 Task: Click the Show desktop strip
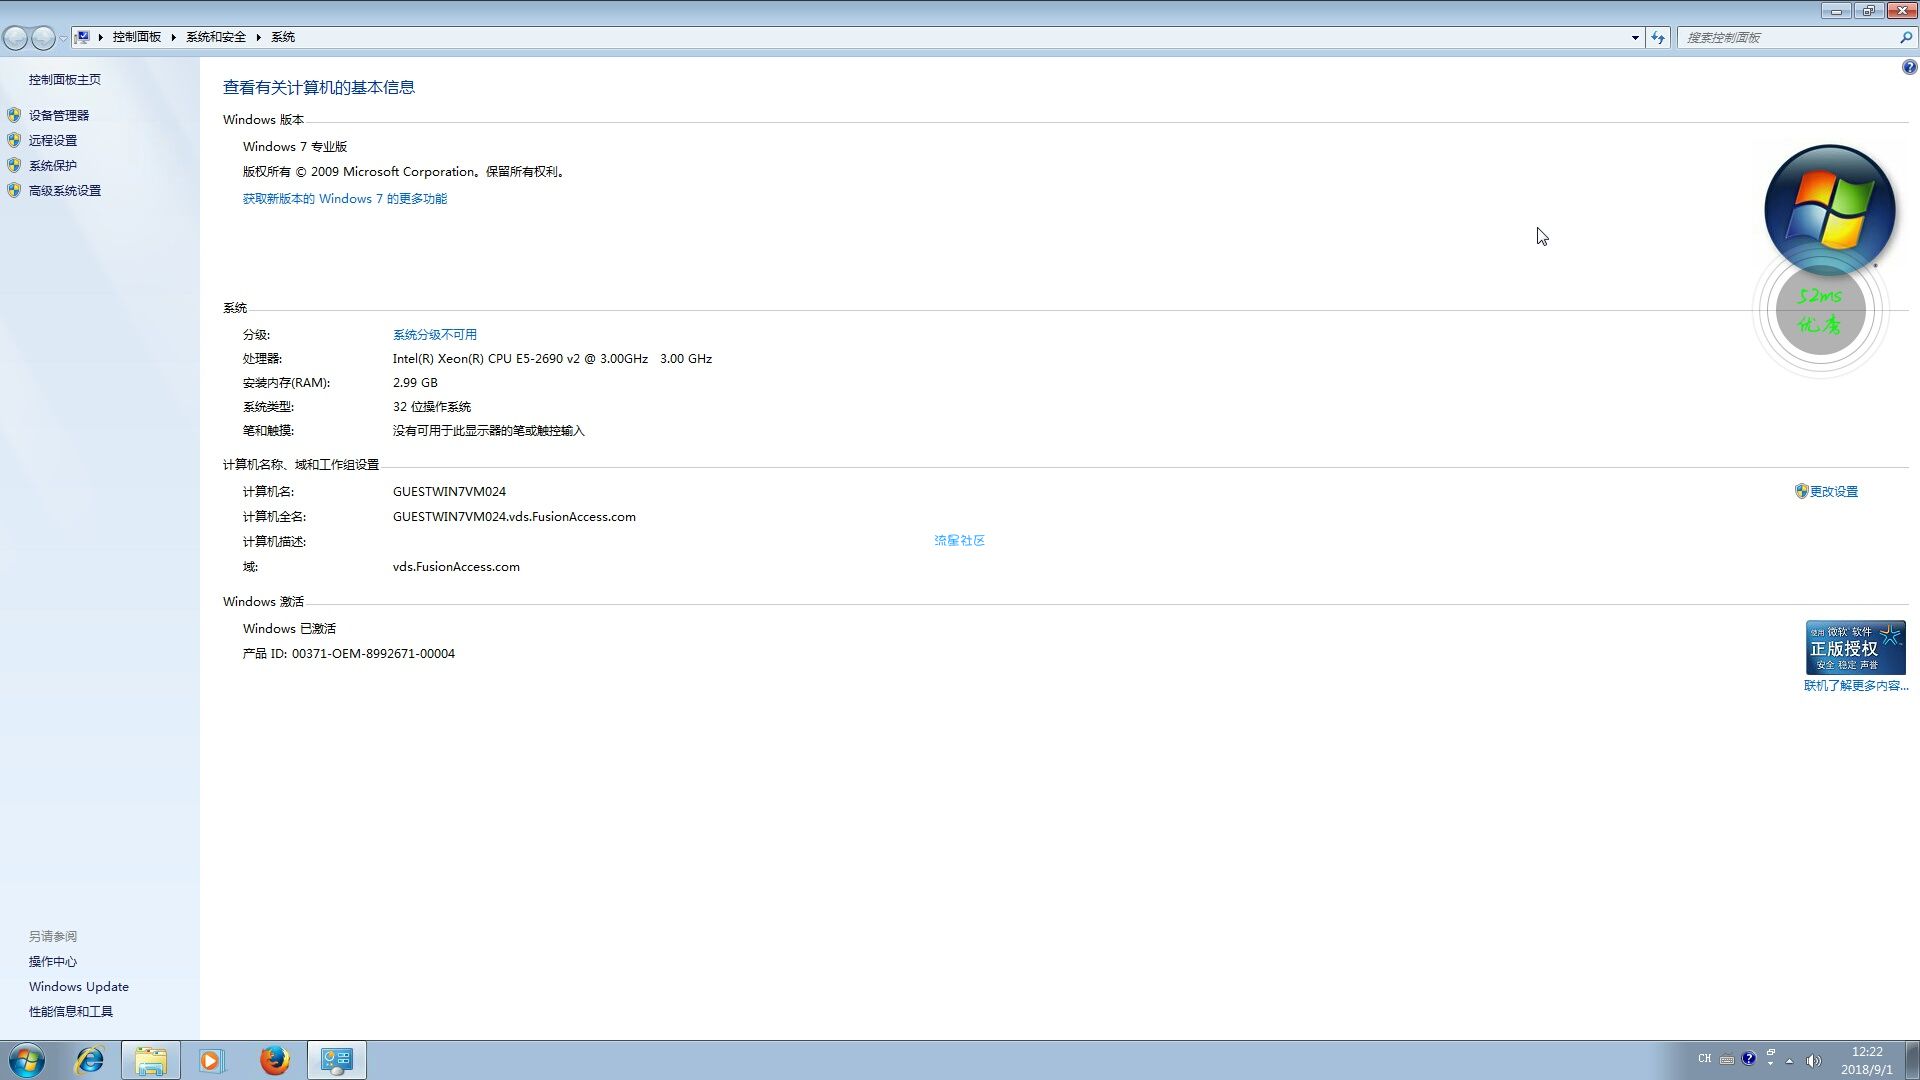1912,1060
